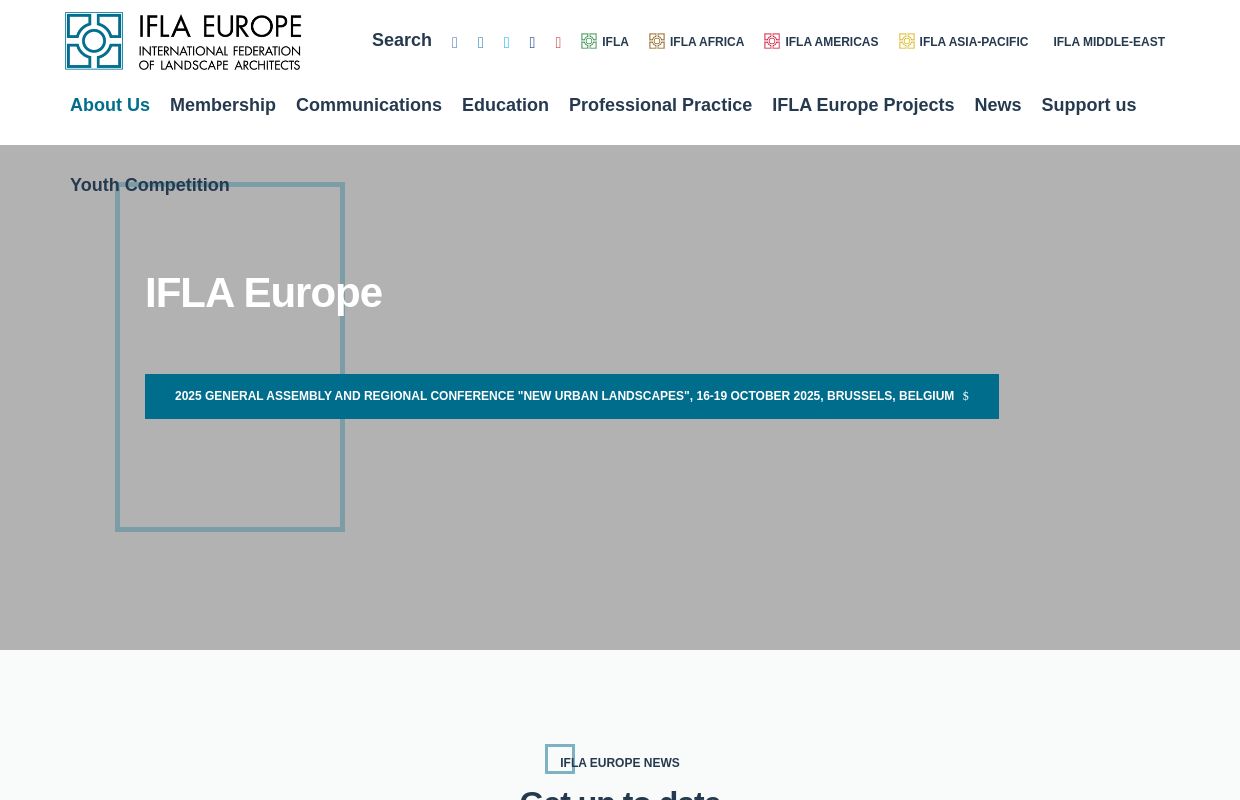Open the yellow IFLA Asia-Pacific emblem icon
Screen dimensions: 1240x800
(x=907, y=41)
